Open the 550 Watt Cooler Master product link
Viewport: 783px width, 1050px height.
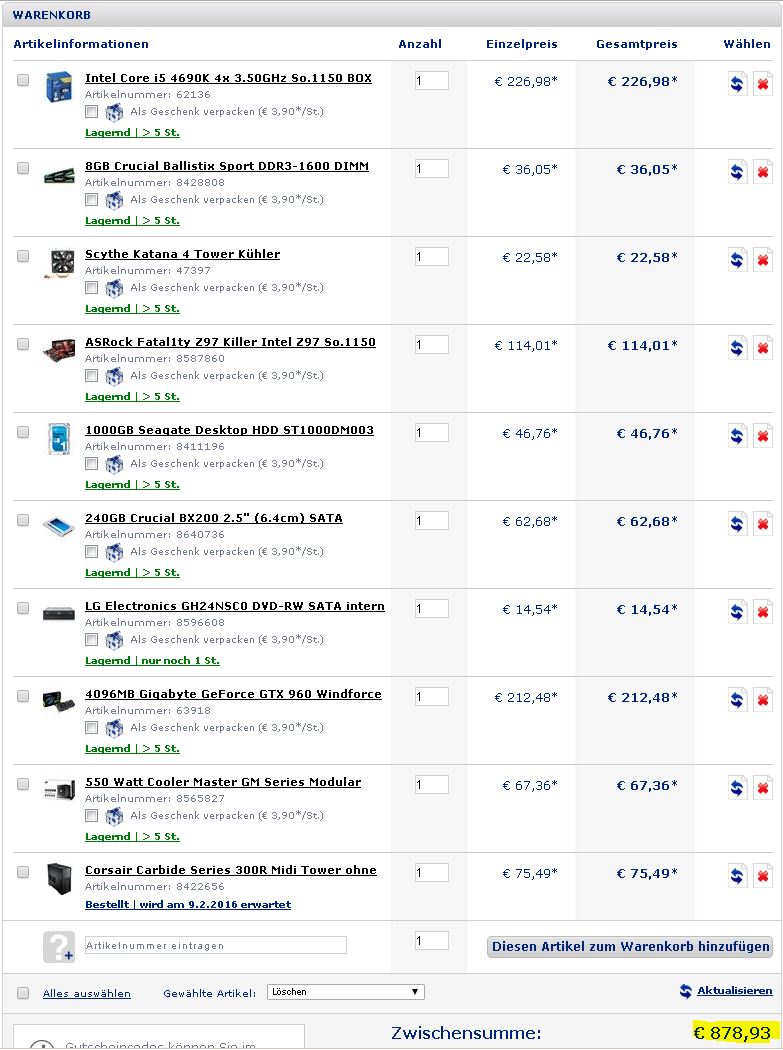pos(223,782)
